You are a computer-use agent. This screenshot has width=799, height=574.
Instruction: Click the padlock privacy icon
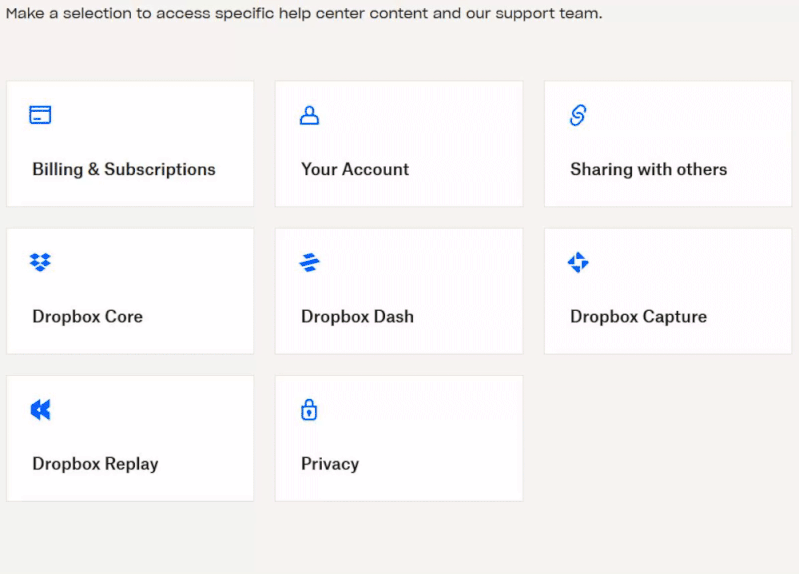[309, 409]
